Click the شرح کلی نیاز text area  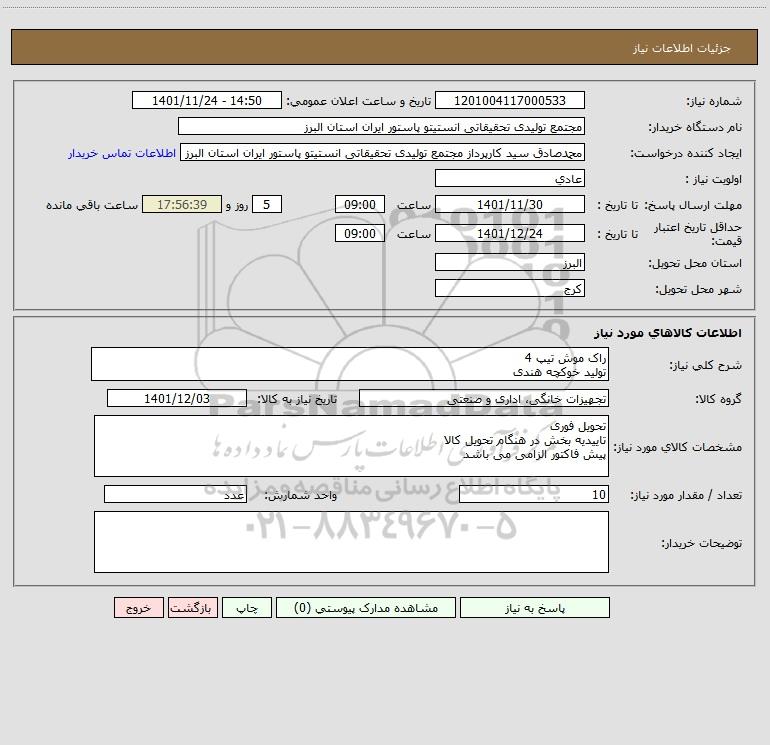tap(350, 364)
